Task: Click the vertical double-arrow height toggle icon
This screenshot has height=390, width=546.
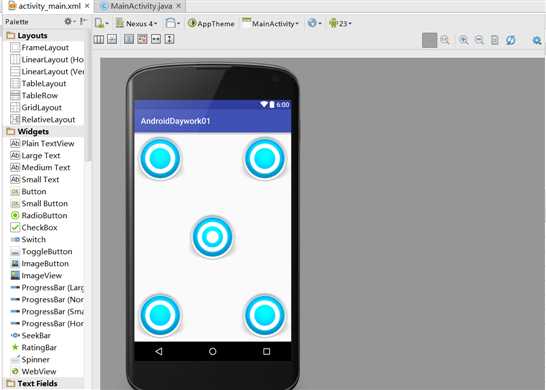Action: coord(169,39)
